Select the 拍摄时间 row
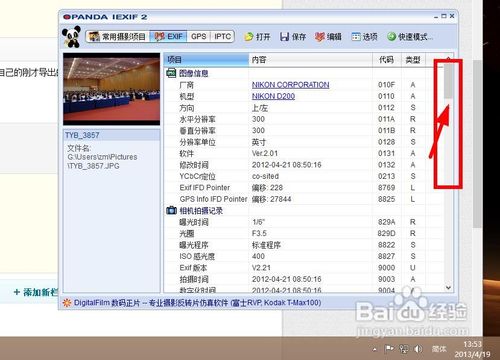 coord(303,279)
